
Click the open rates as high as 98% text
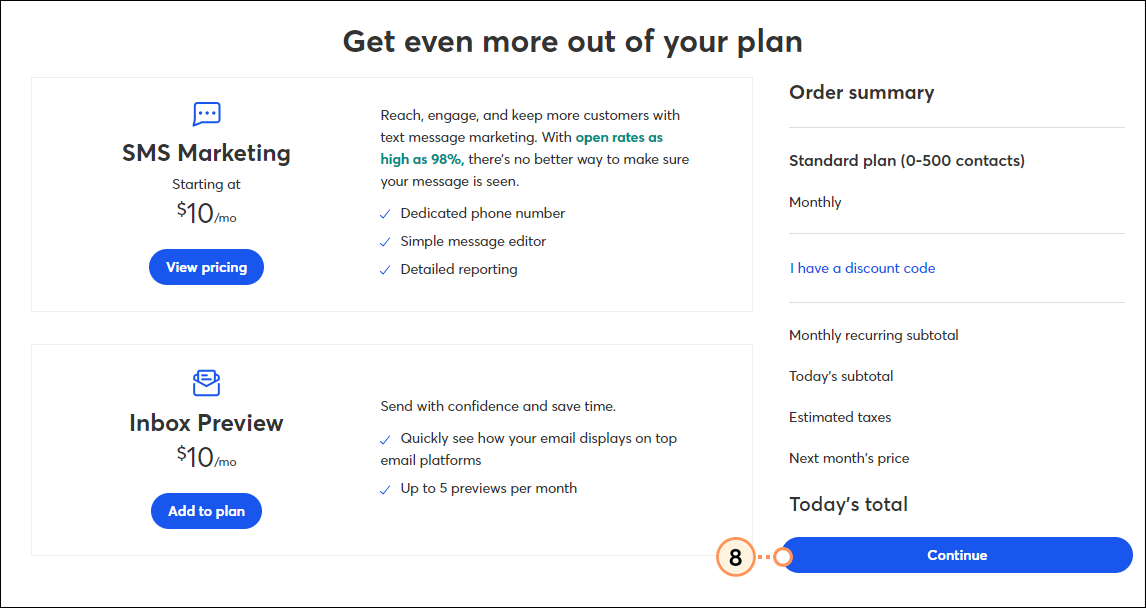pyautogui.click(x=522, y=148)
